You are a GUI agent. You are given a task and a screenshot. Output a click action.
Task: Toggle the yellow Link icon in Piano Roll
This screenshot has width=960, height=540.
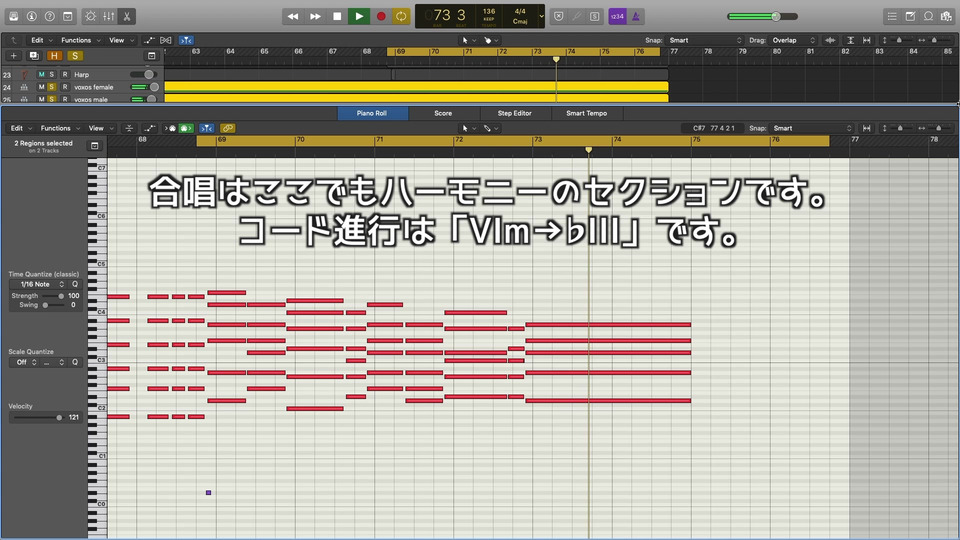[x=228, y=129]
